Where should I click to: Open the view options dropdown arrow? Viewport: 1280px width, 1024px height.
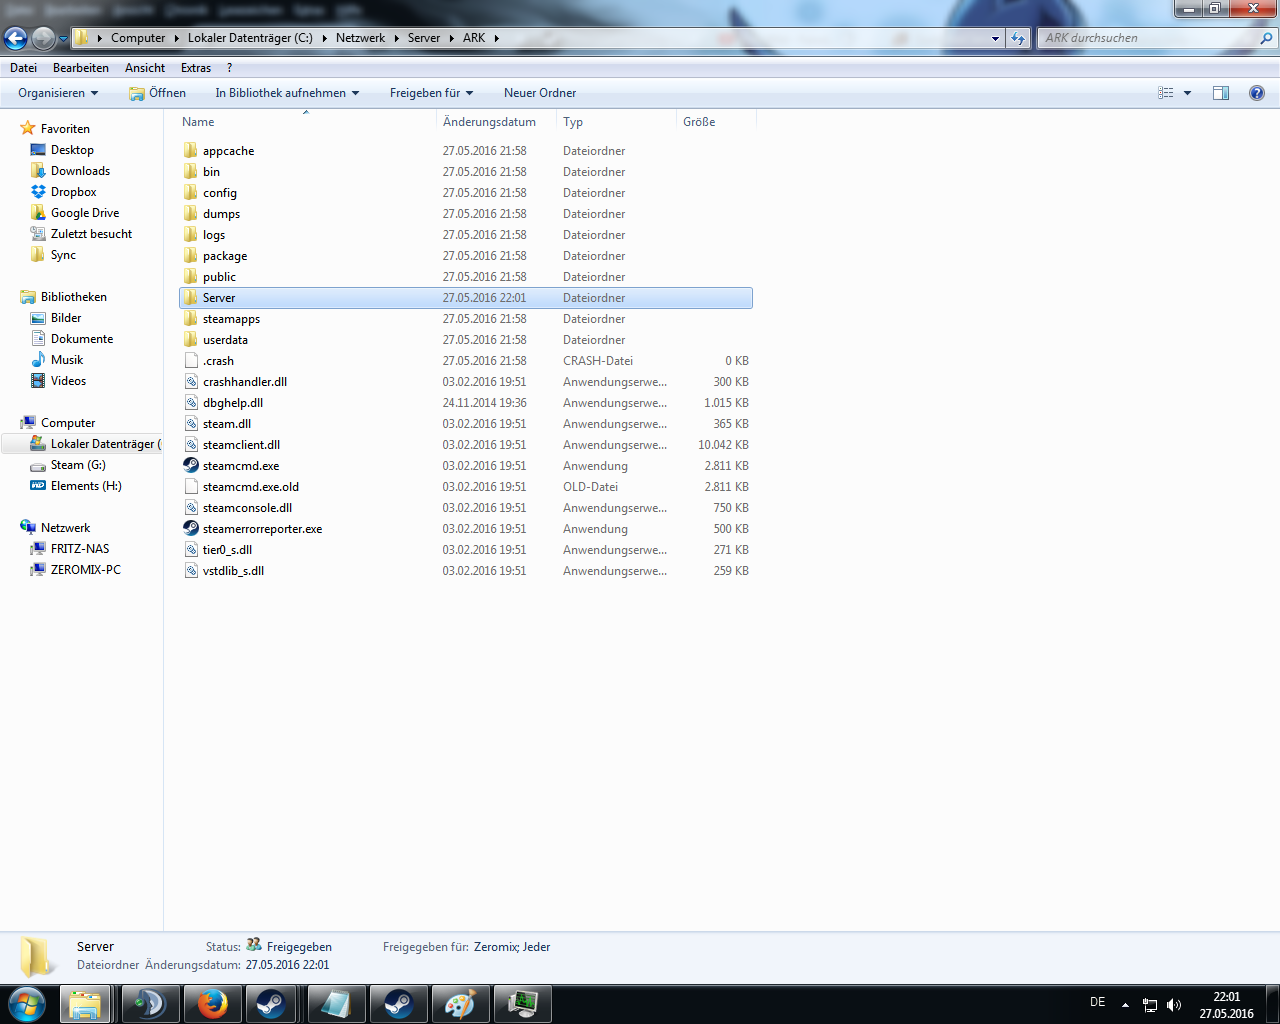(x=1188, y=93)
